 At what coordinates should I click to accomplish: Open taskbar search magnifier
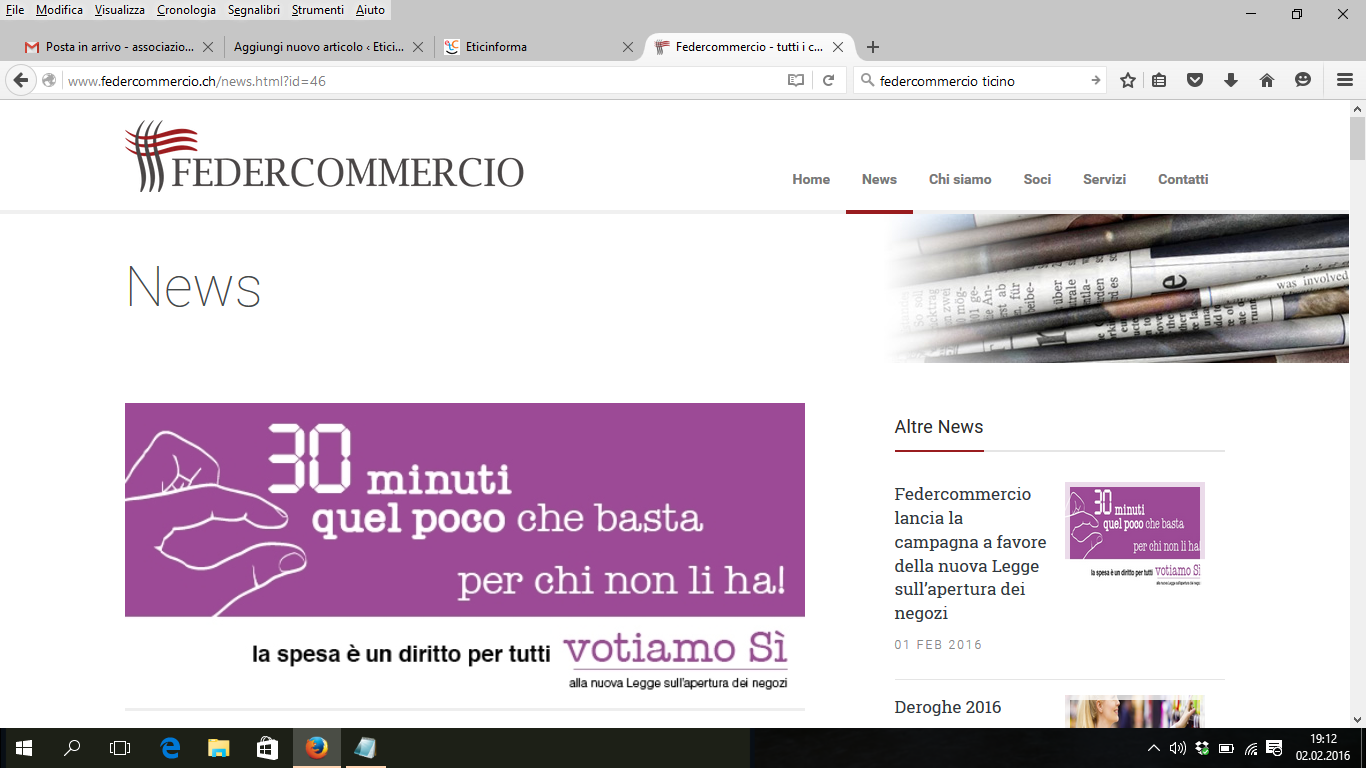tap(72, 748)
